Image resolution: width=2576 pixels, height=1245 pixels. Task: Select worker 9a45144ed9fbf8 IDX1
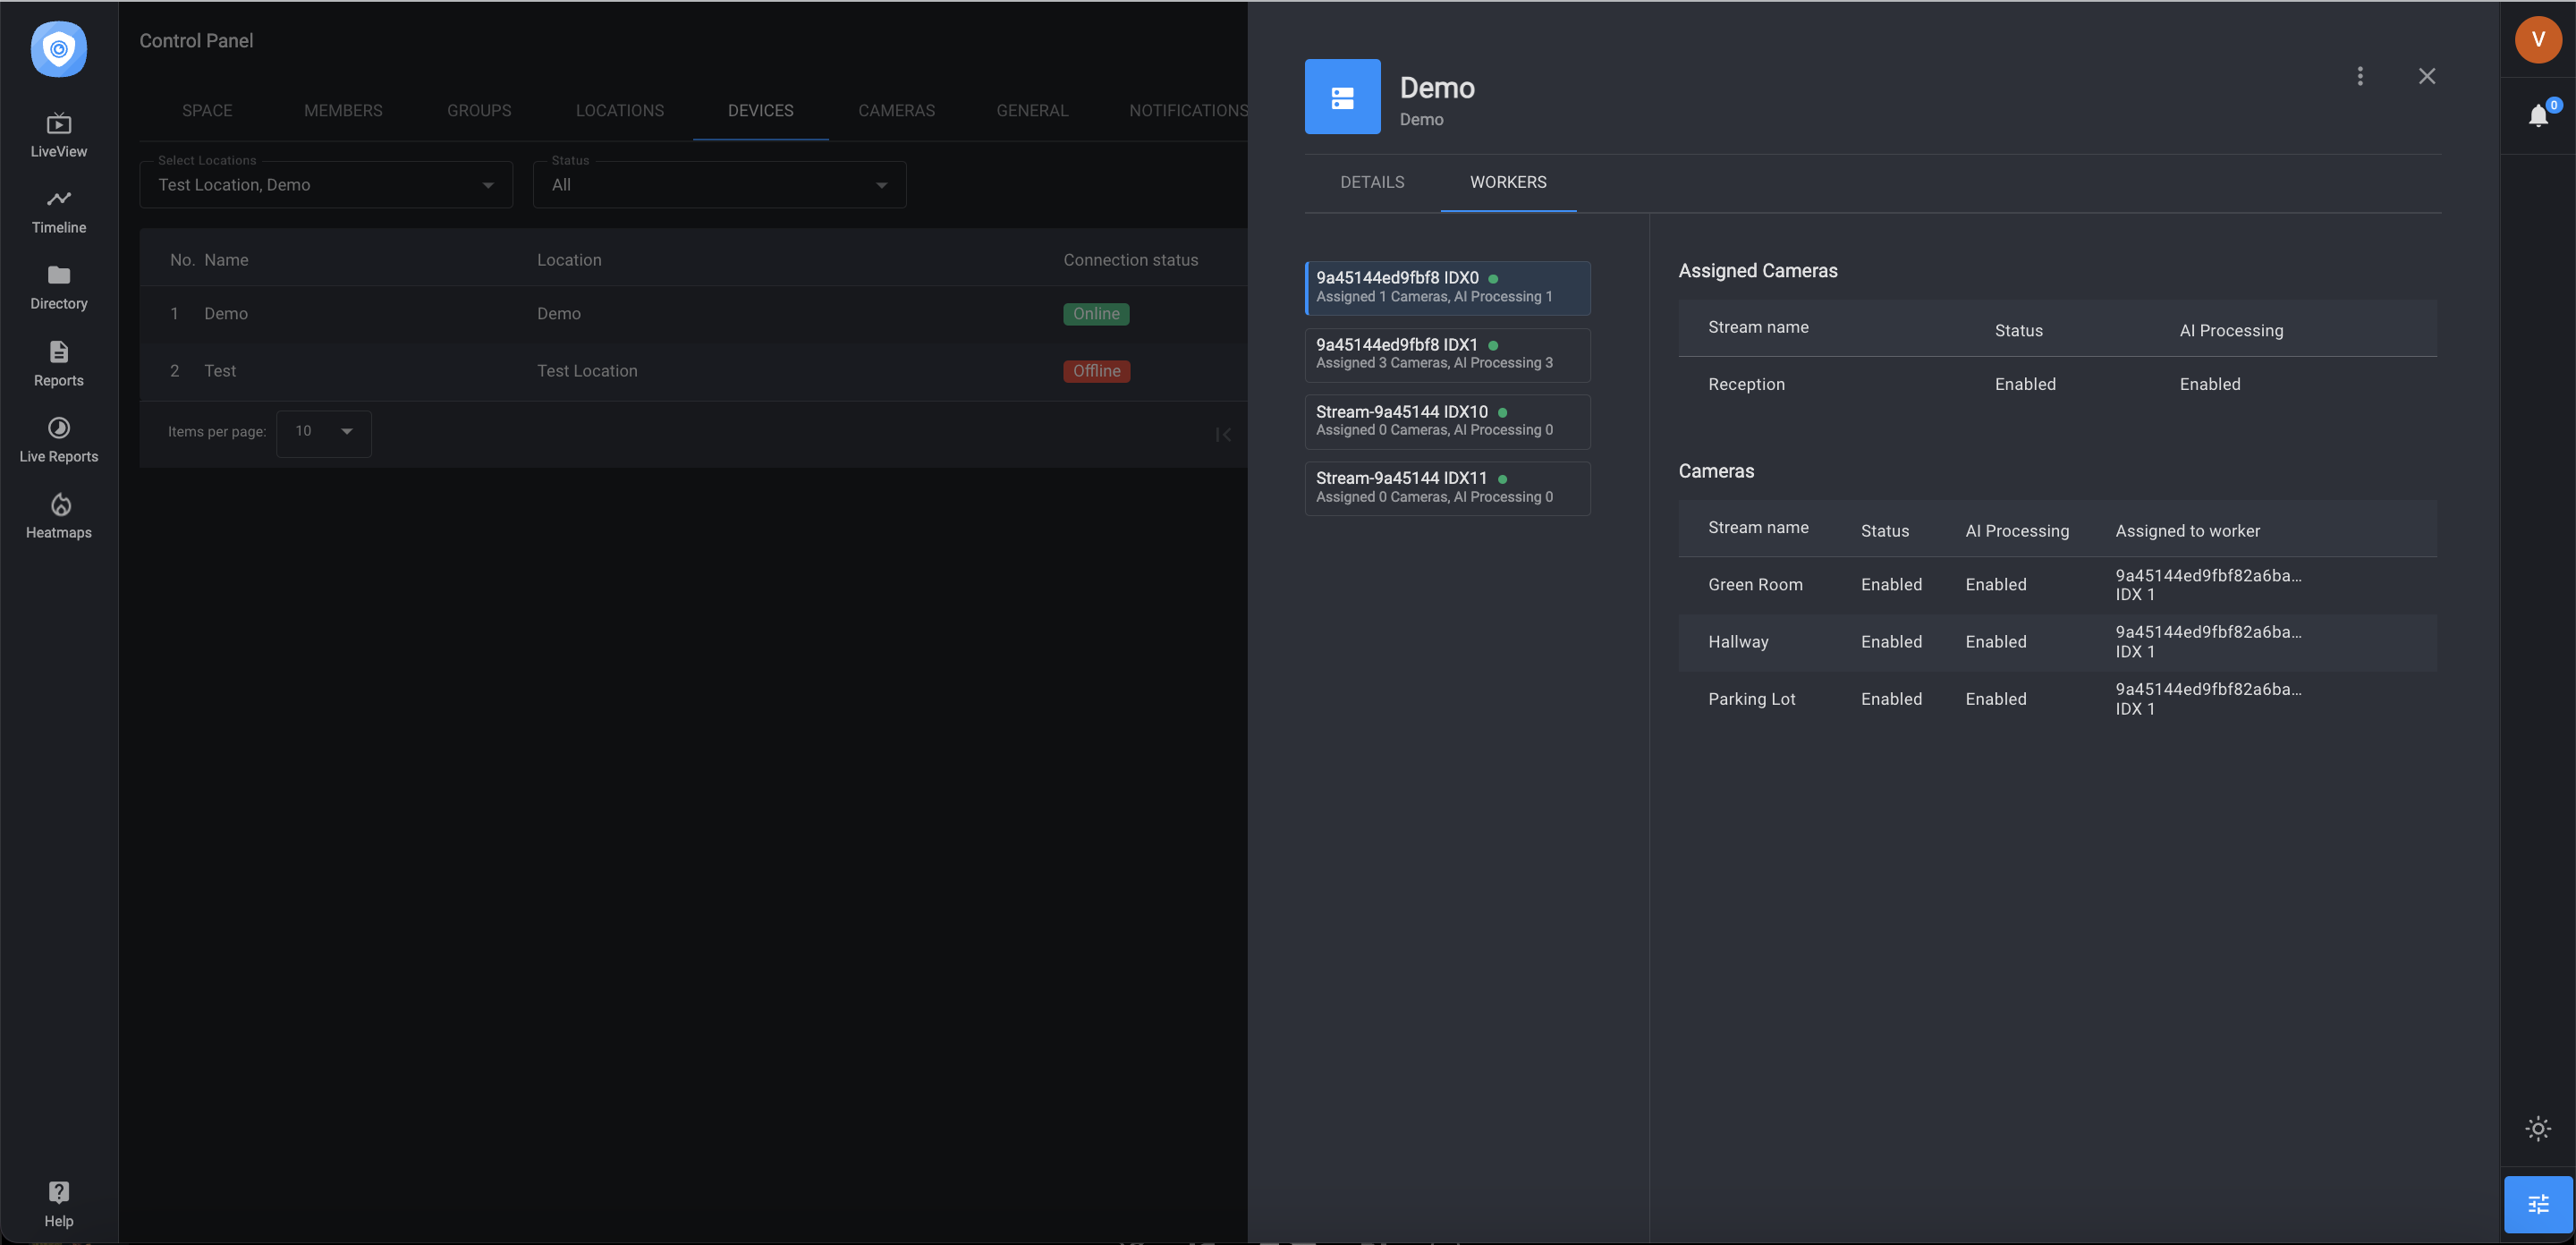pyautogui.click(x=1448, y=355)
